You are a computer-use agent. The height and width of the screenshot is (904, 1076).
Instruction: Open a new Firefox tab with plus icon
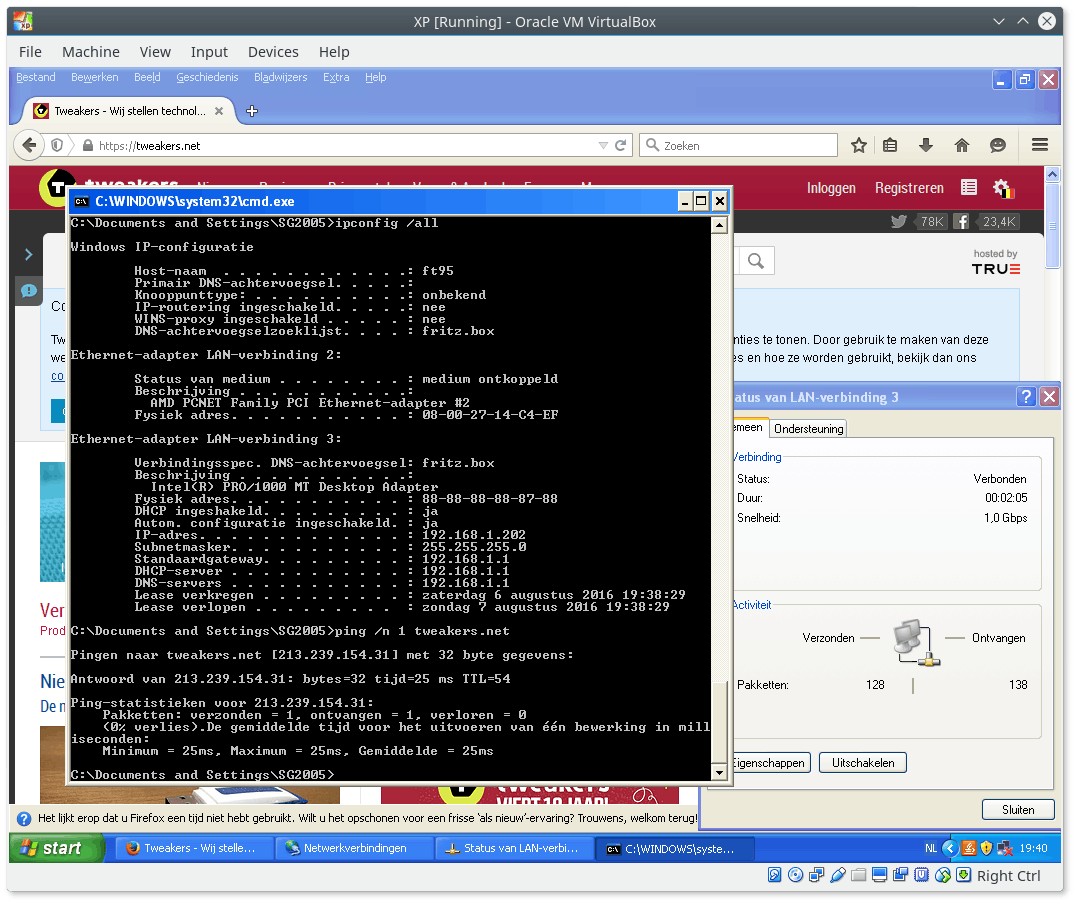click(252, 111)
